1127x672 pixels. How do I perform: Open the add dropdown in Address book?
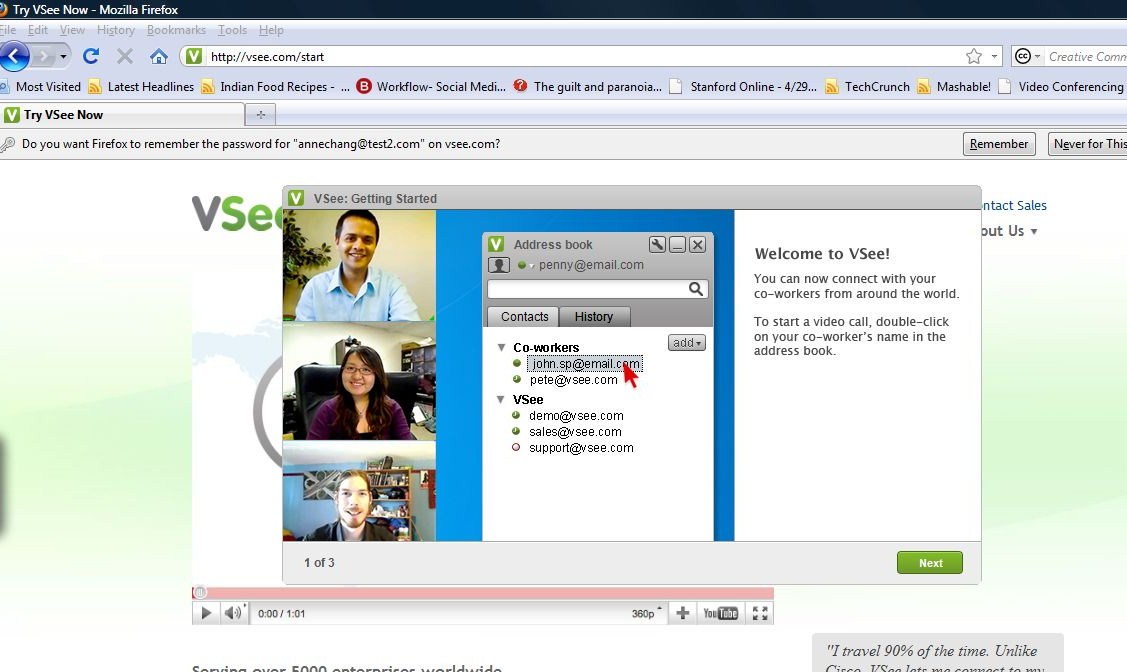click(x=687, y=343)
